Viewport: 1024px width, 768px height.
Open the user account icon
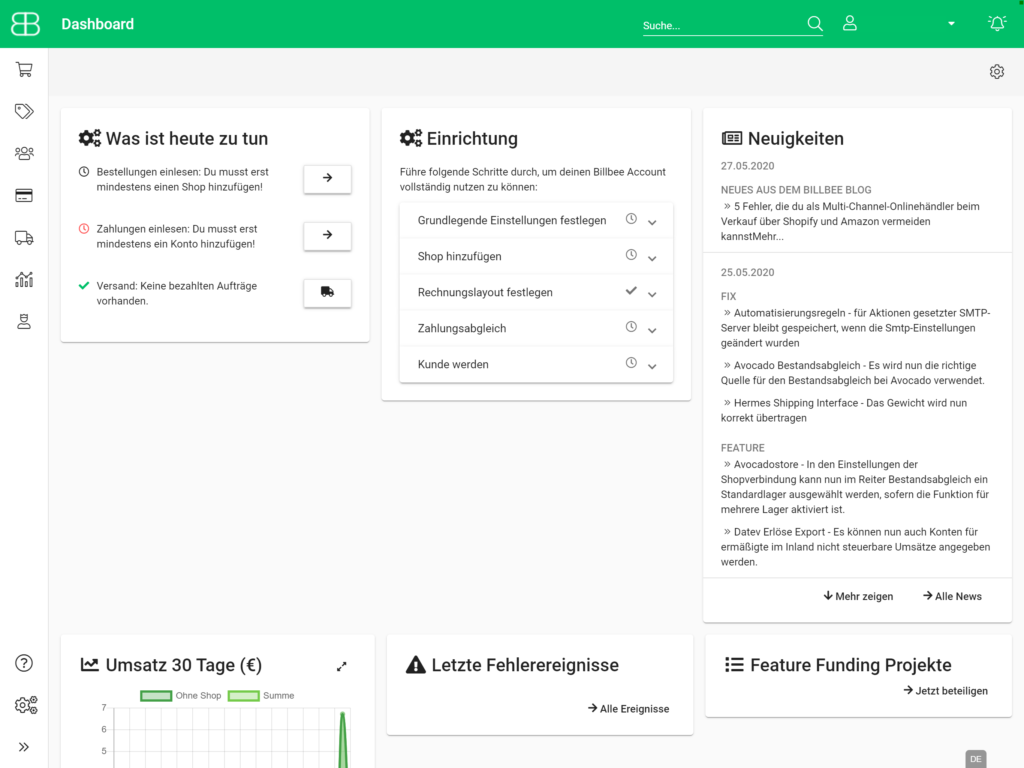point(850,24)
